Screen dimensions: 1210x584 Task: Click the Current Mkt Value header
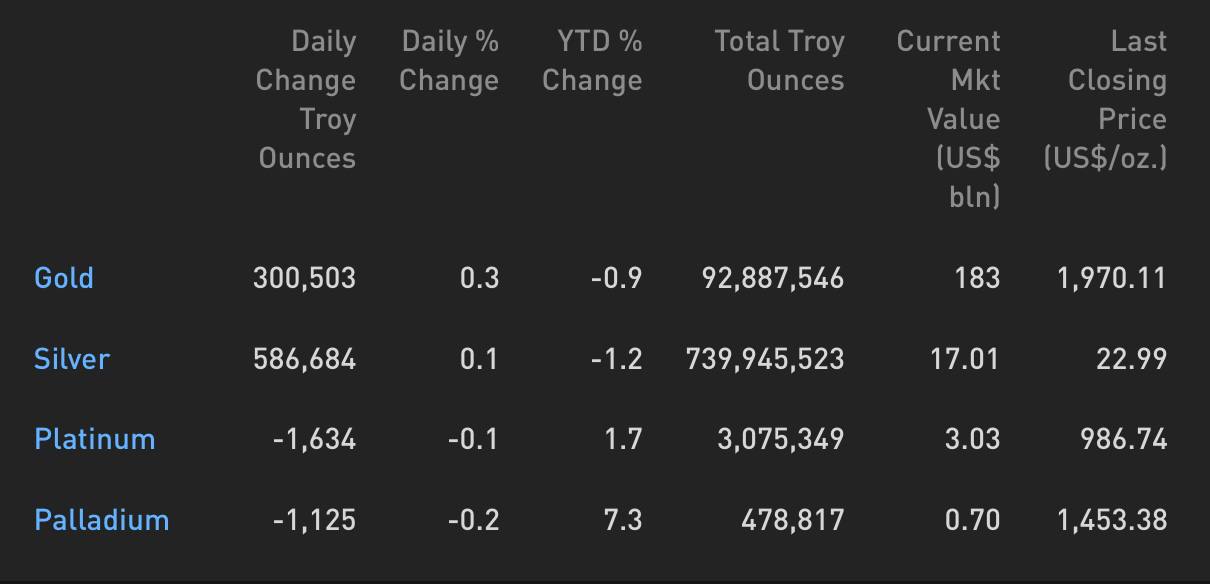tap(948, 119)
